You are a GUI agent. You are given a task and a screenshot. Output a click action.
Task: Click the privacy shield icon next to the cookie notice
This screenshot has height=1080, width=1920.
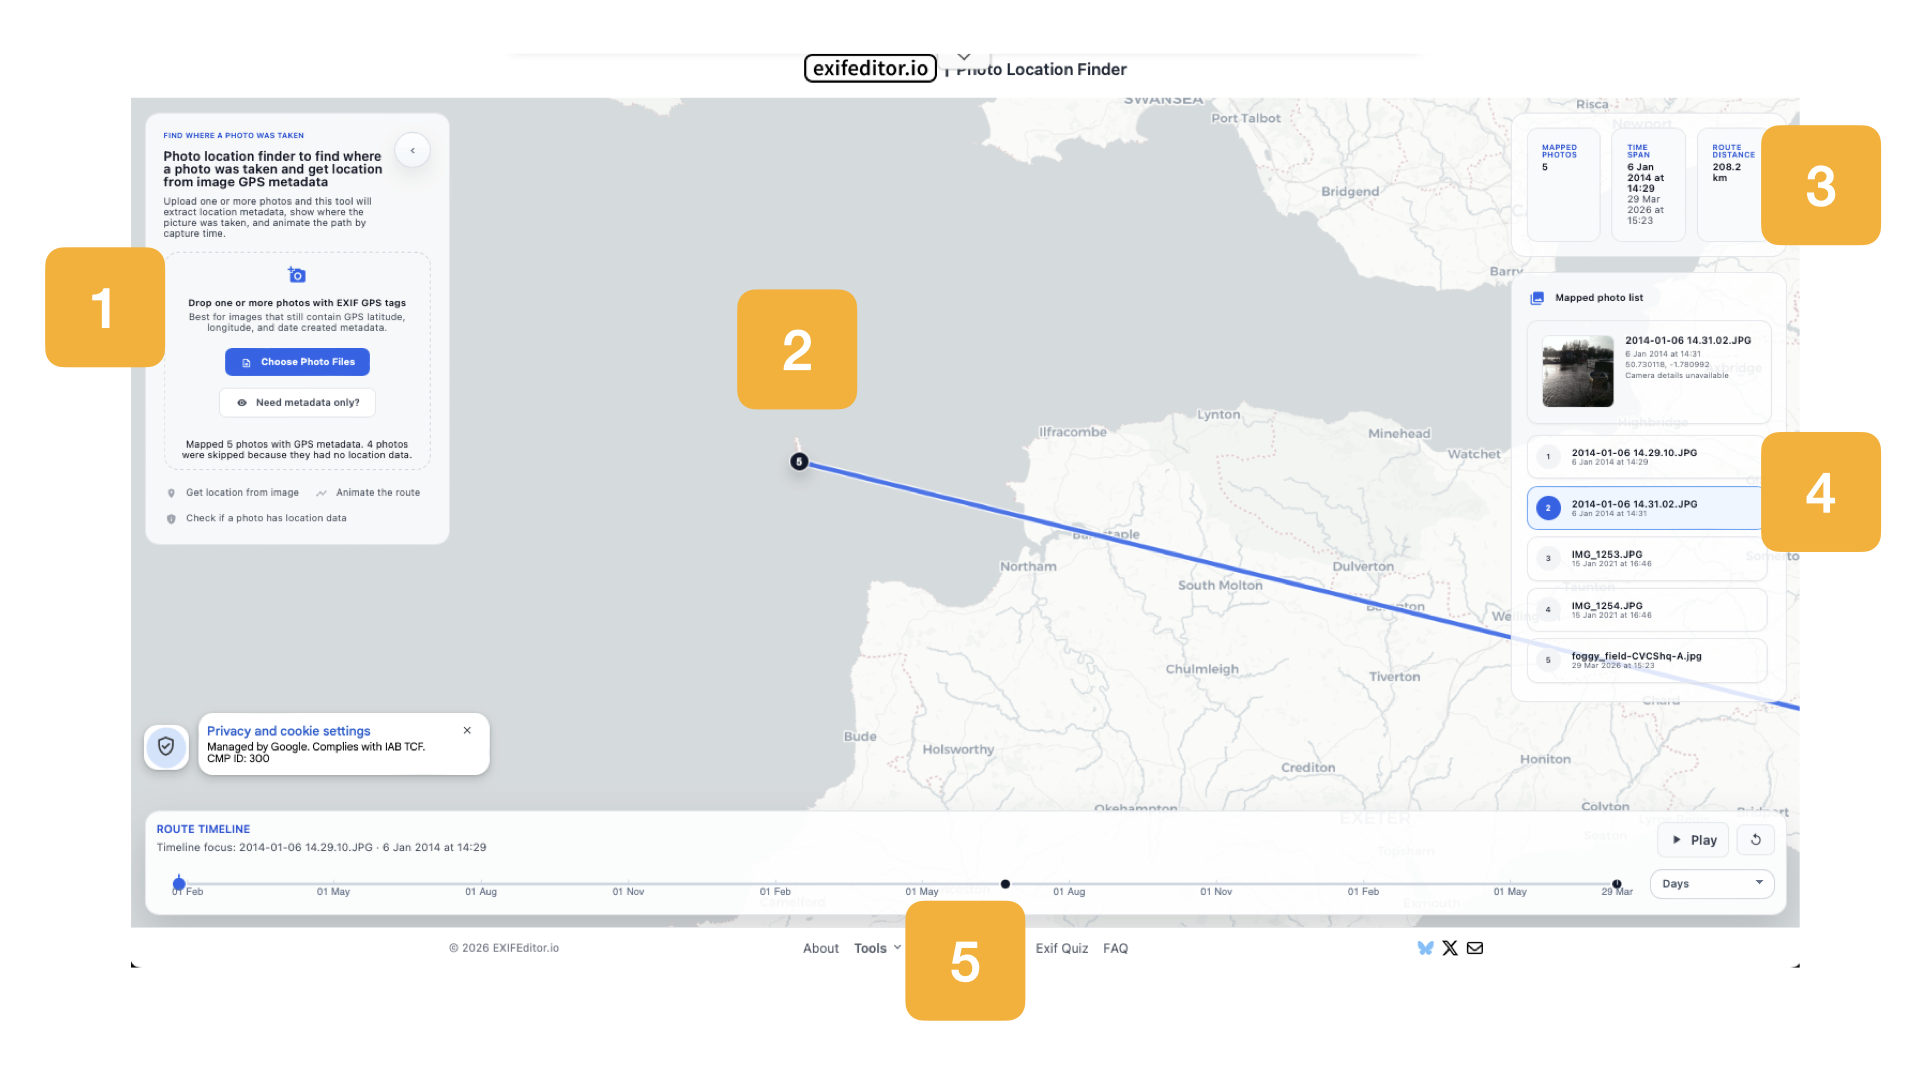pos(166,746)
